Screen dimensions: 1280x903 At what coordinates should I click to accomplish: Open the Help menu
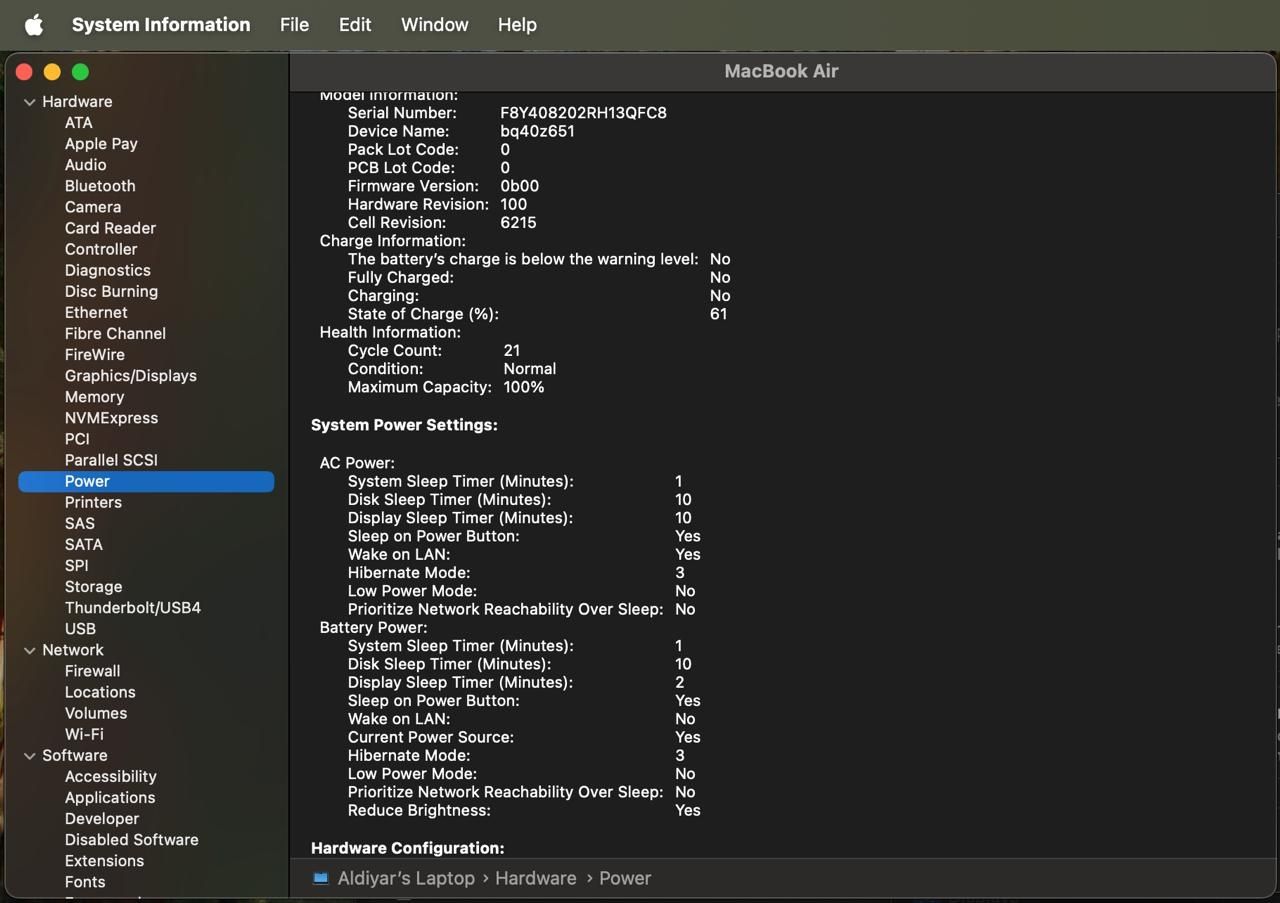pyautogui.click(x=517, y=25)
